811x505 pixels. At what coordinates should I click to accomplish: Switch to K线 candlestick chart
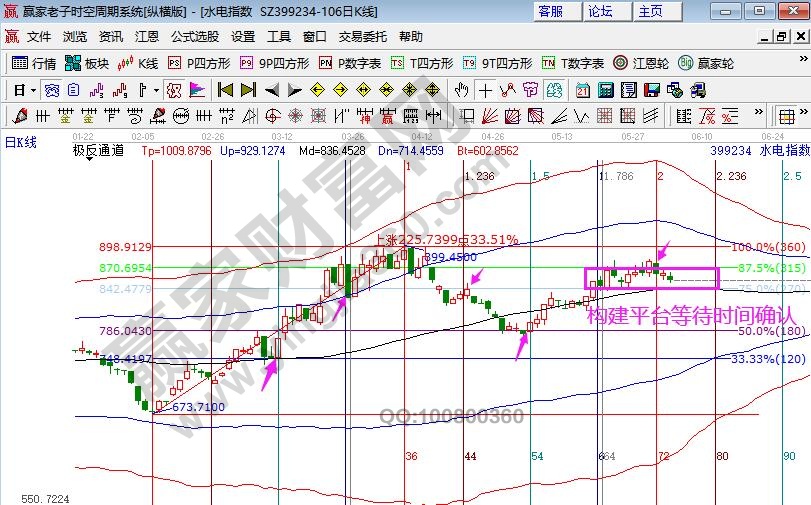click(x=138, y=63)
